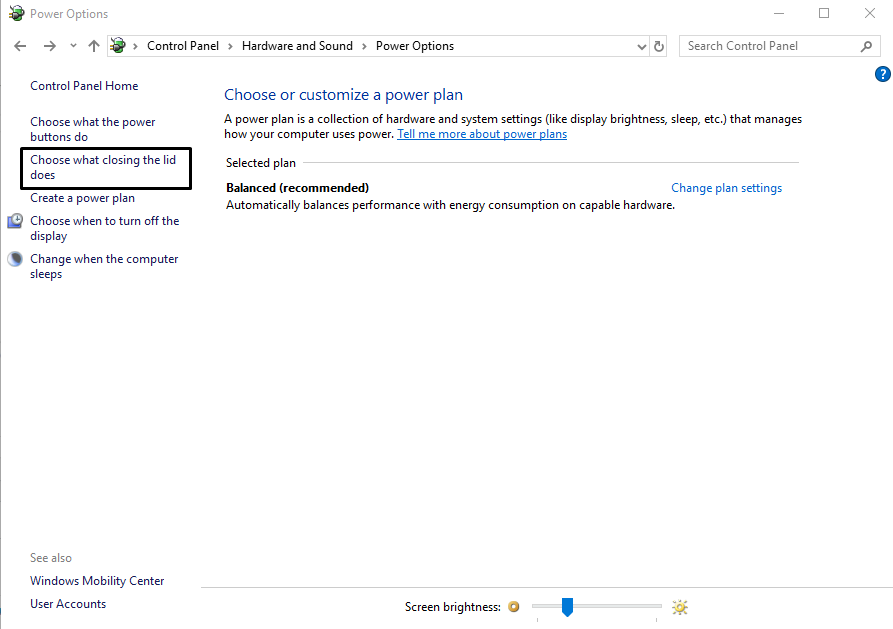Open Change plan settings for Balanced
893x629 pixels.
(726, 188)
